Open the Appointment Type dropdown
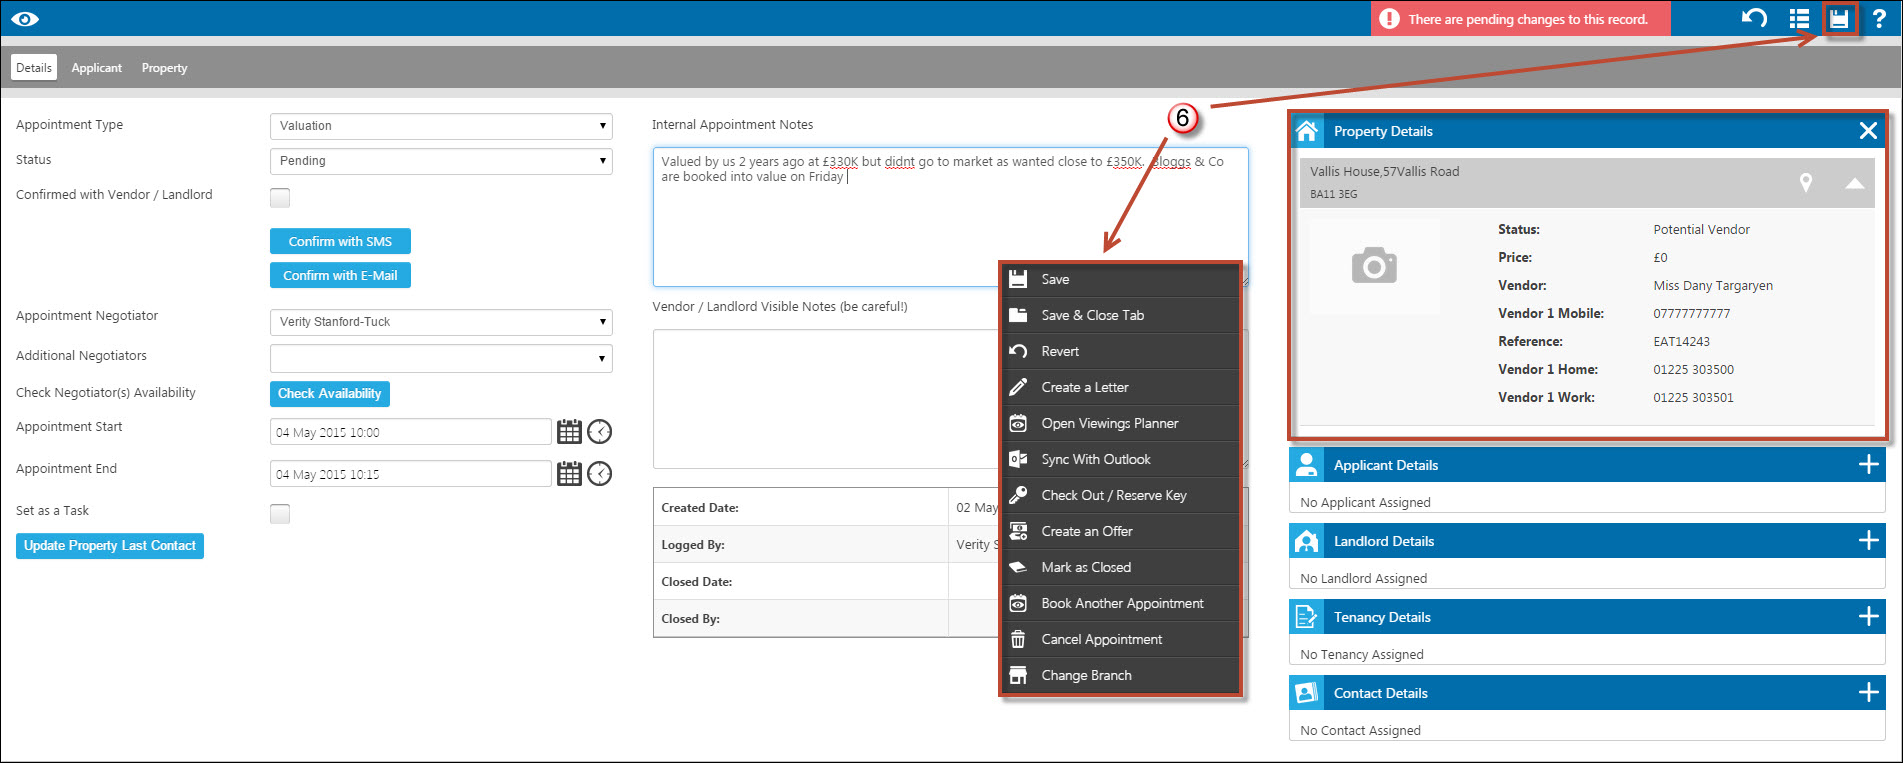Image resolution: width=1903 pixels, height=763 pixels. coord(441,126)
